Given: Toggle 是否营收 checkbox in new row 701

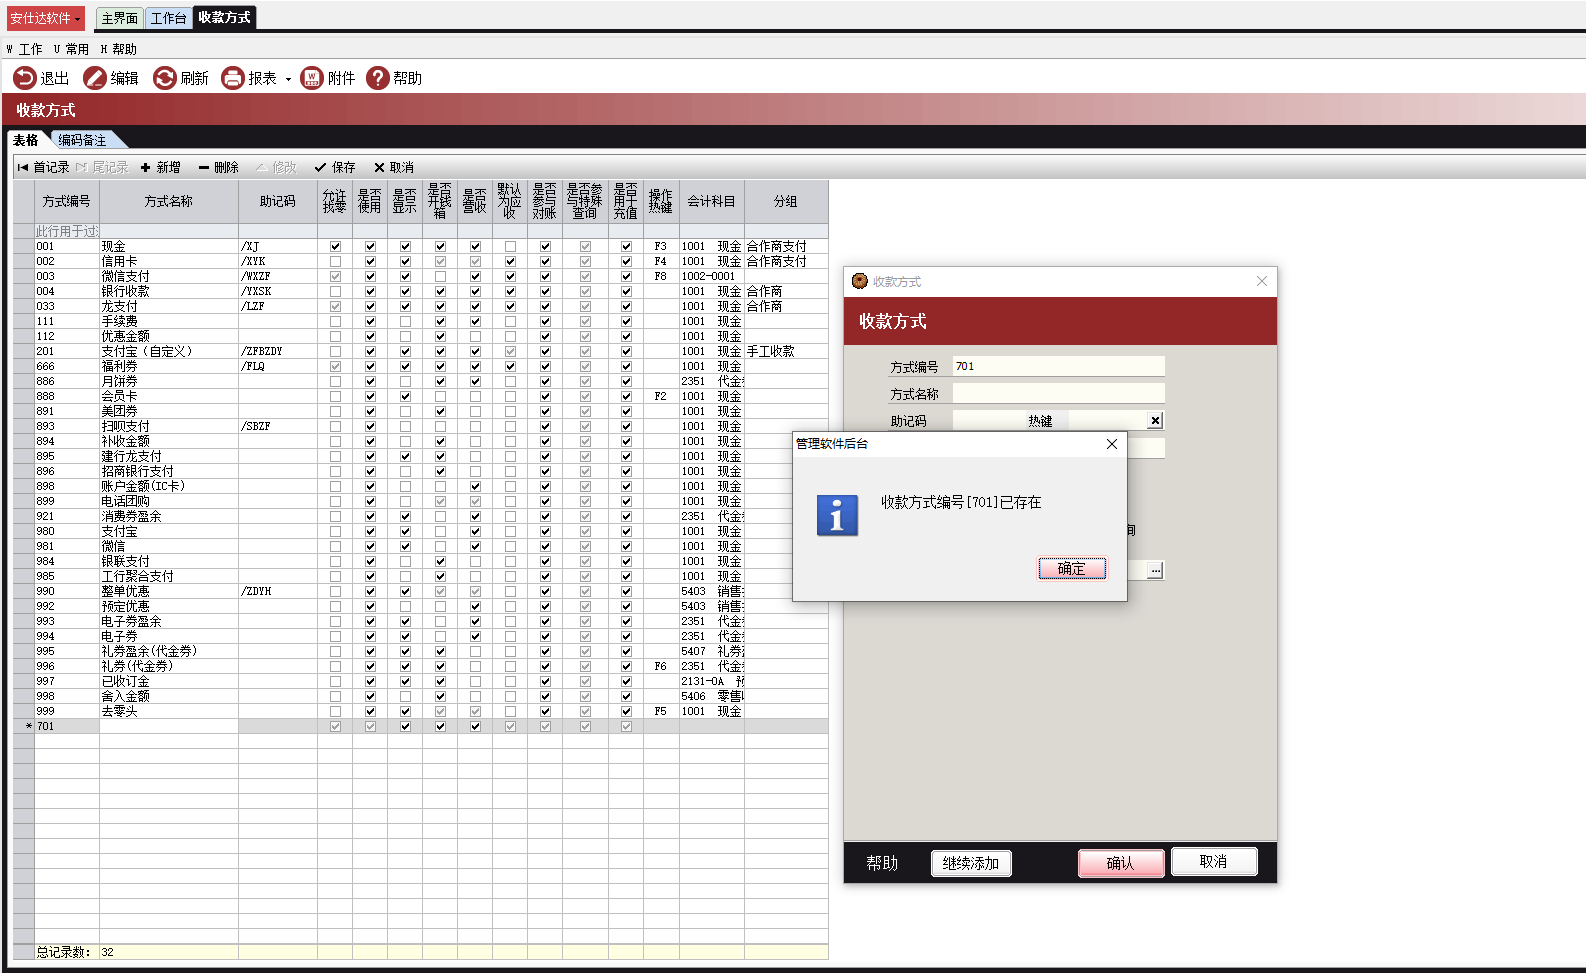Looking at the screenshot, I should click(x=475, y=726).
